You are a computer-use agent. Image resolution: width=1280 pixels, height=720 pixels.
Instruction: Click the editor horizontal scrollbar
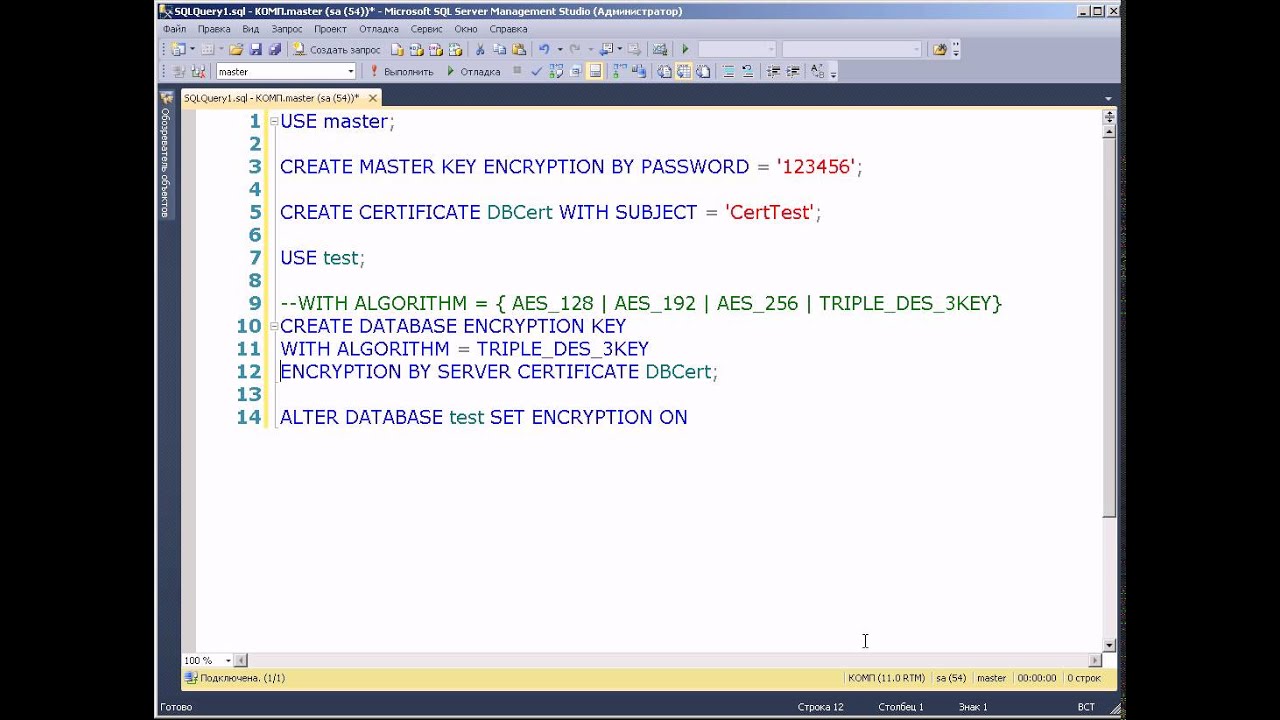pyautogui.click(x=668, y=660)
